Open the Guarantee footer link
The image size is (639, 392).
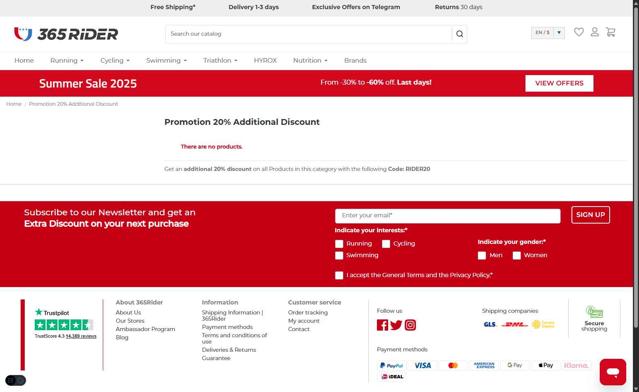[216, 358]
